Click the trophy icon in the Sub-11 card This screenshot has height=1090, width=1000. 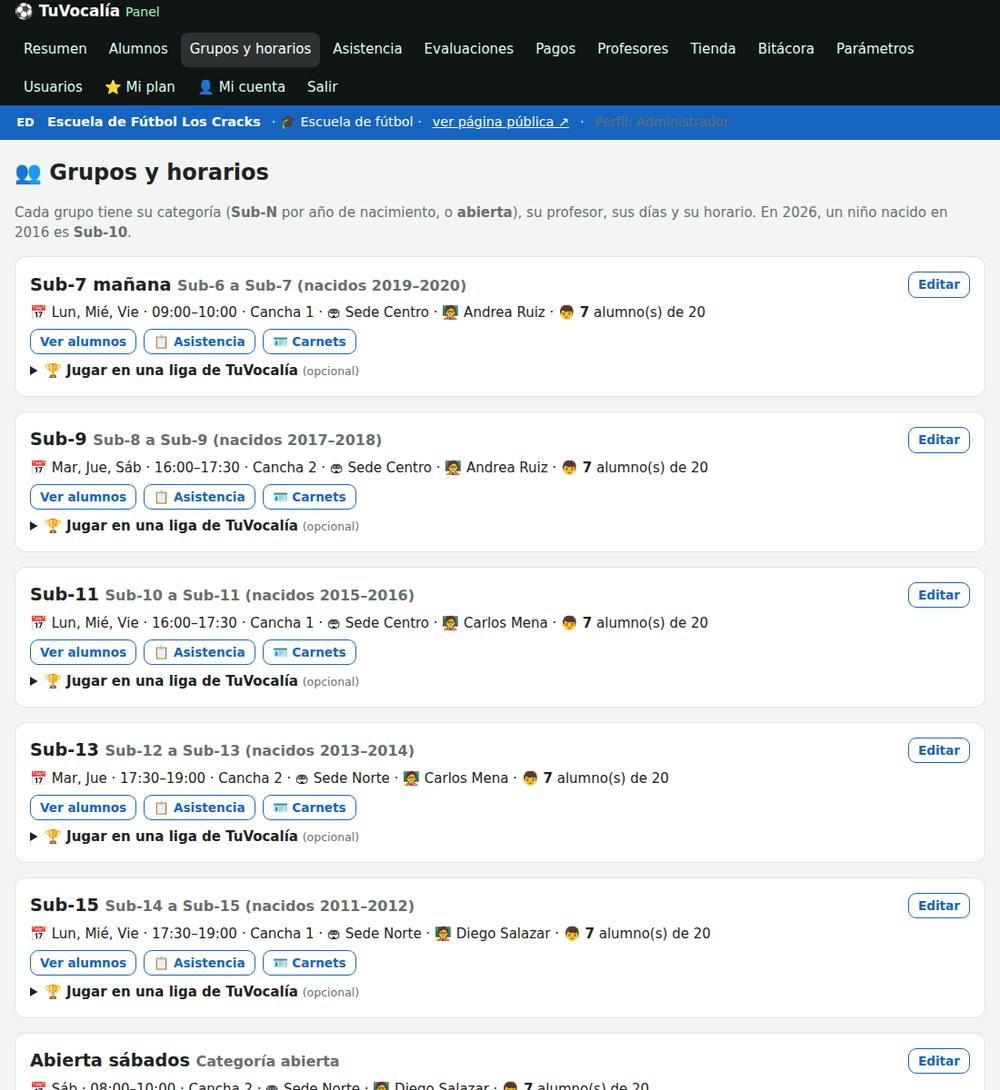(x=53, y=681)
